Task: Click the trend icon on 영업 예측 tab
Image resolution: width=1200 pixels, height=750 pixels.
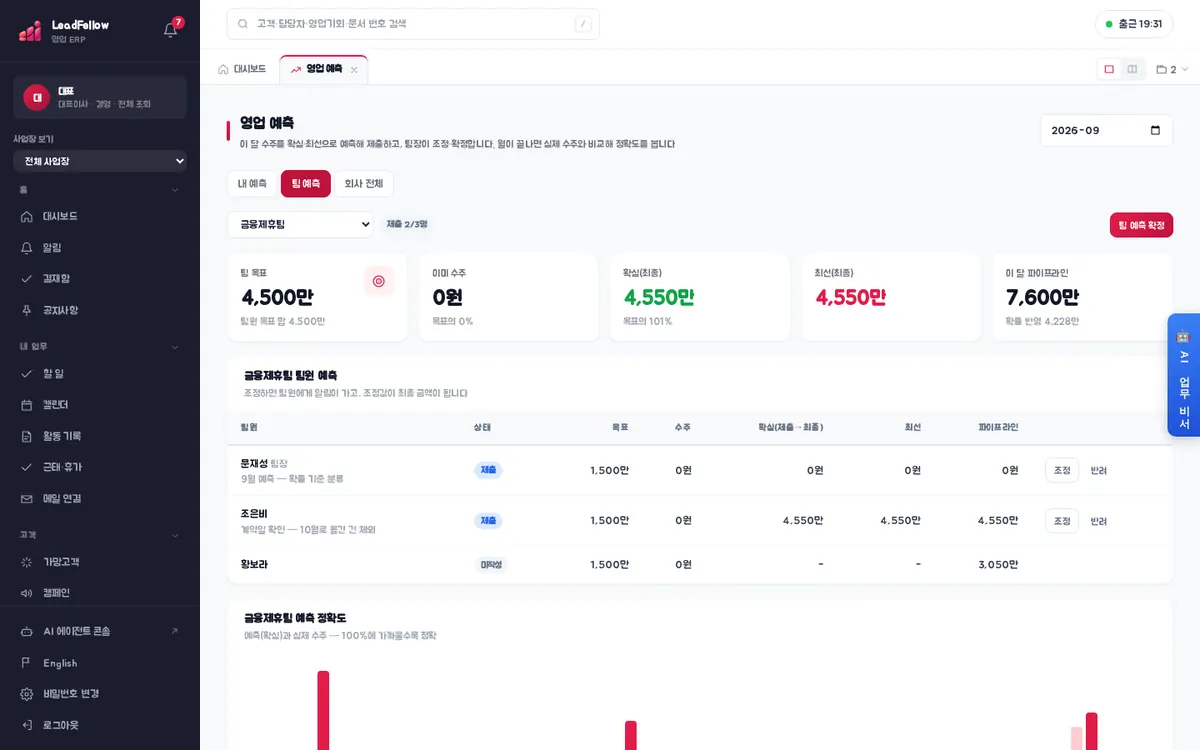Action: [296, 69]
